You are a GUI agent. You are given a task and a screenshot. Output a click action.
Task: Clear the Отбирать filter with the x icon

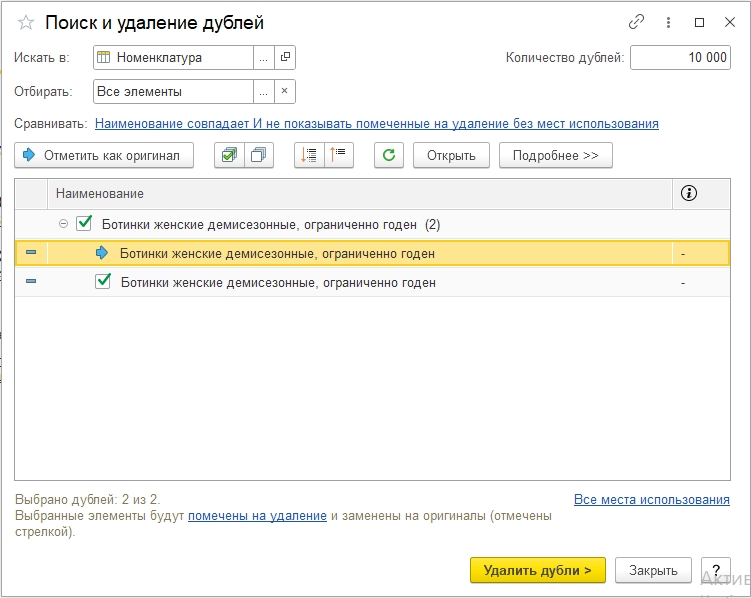click(285, 91)
